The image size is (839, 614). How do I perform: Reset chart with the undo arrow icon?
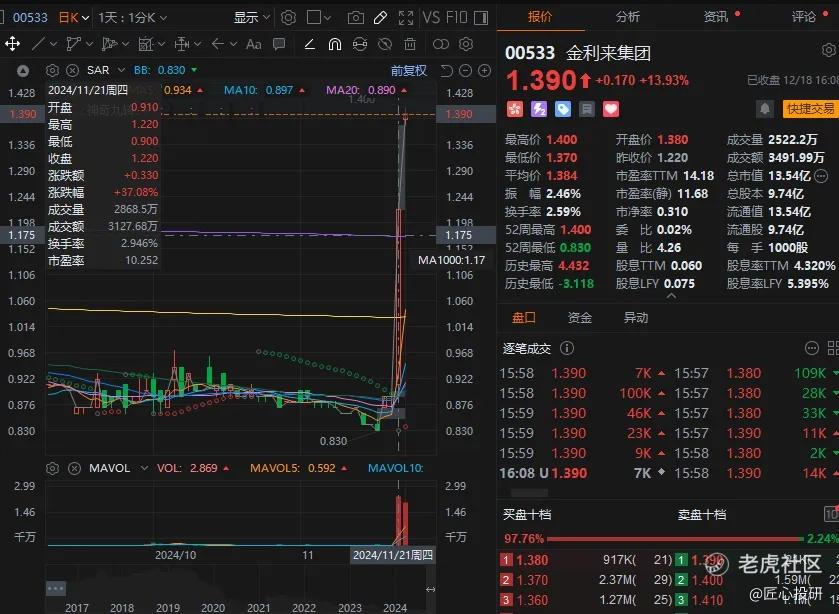(447, 71)
